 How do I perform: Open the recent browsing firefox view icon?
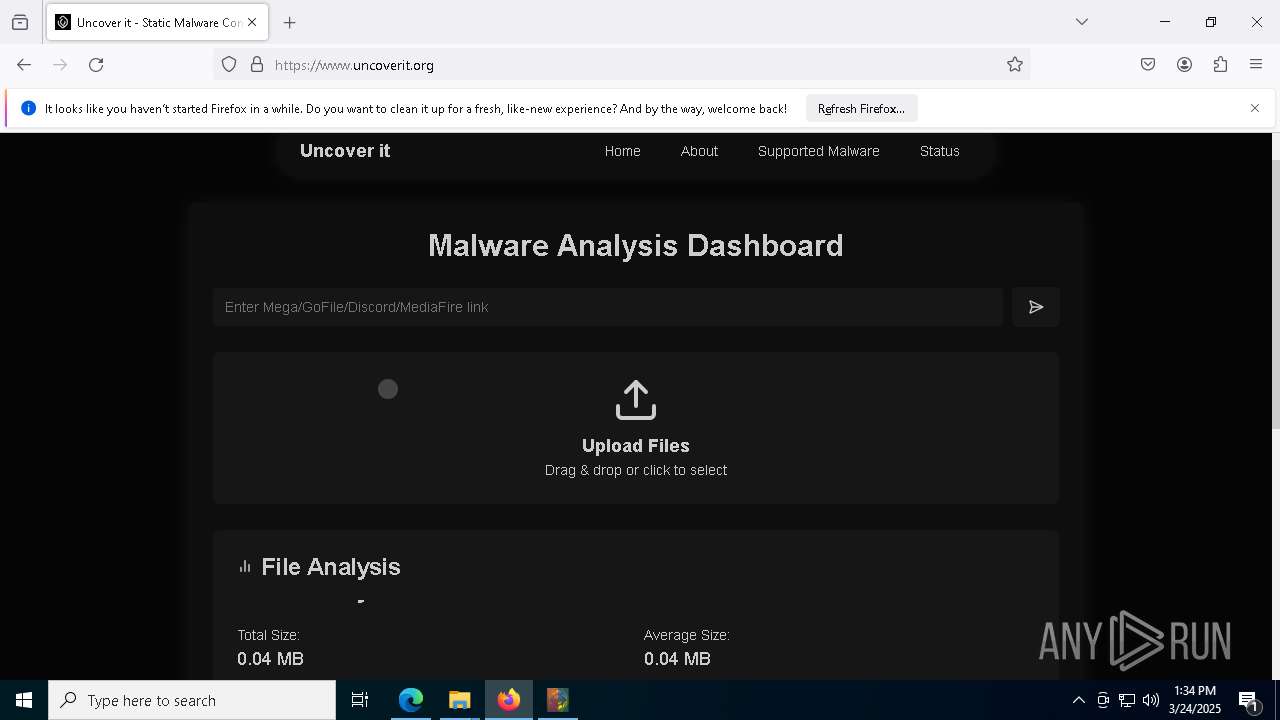click(20, 22)
